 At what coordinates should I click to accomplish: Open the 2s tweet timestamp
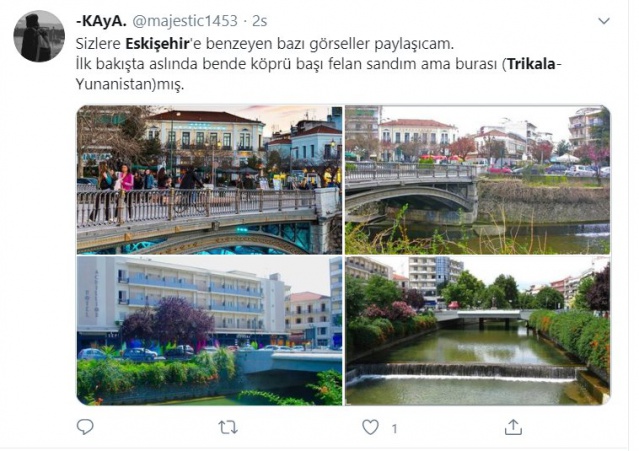[x=259, y=21]
